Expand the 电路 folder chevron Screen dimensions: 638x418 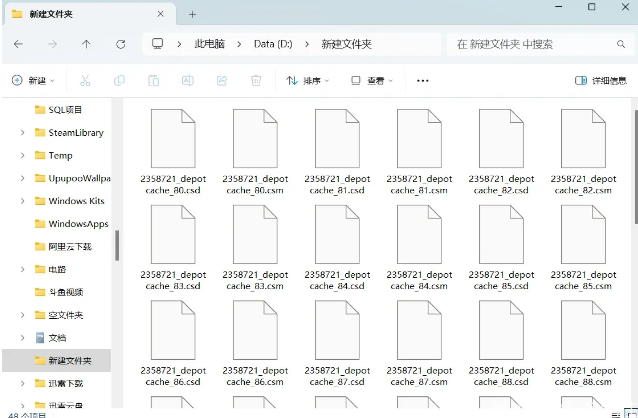22,269
